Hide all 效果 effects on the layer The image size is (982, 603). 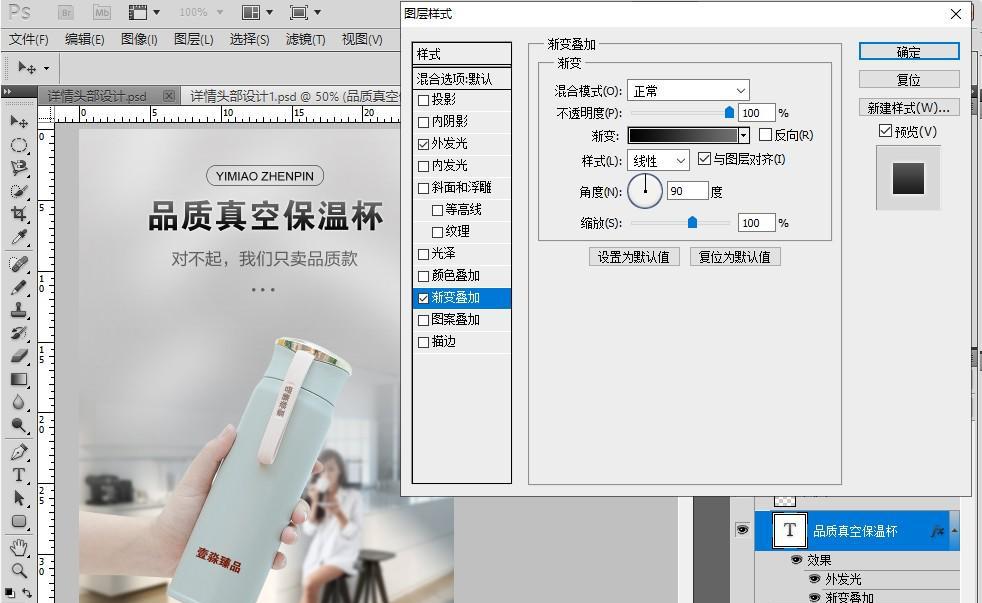(797, 559)
